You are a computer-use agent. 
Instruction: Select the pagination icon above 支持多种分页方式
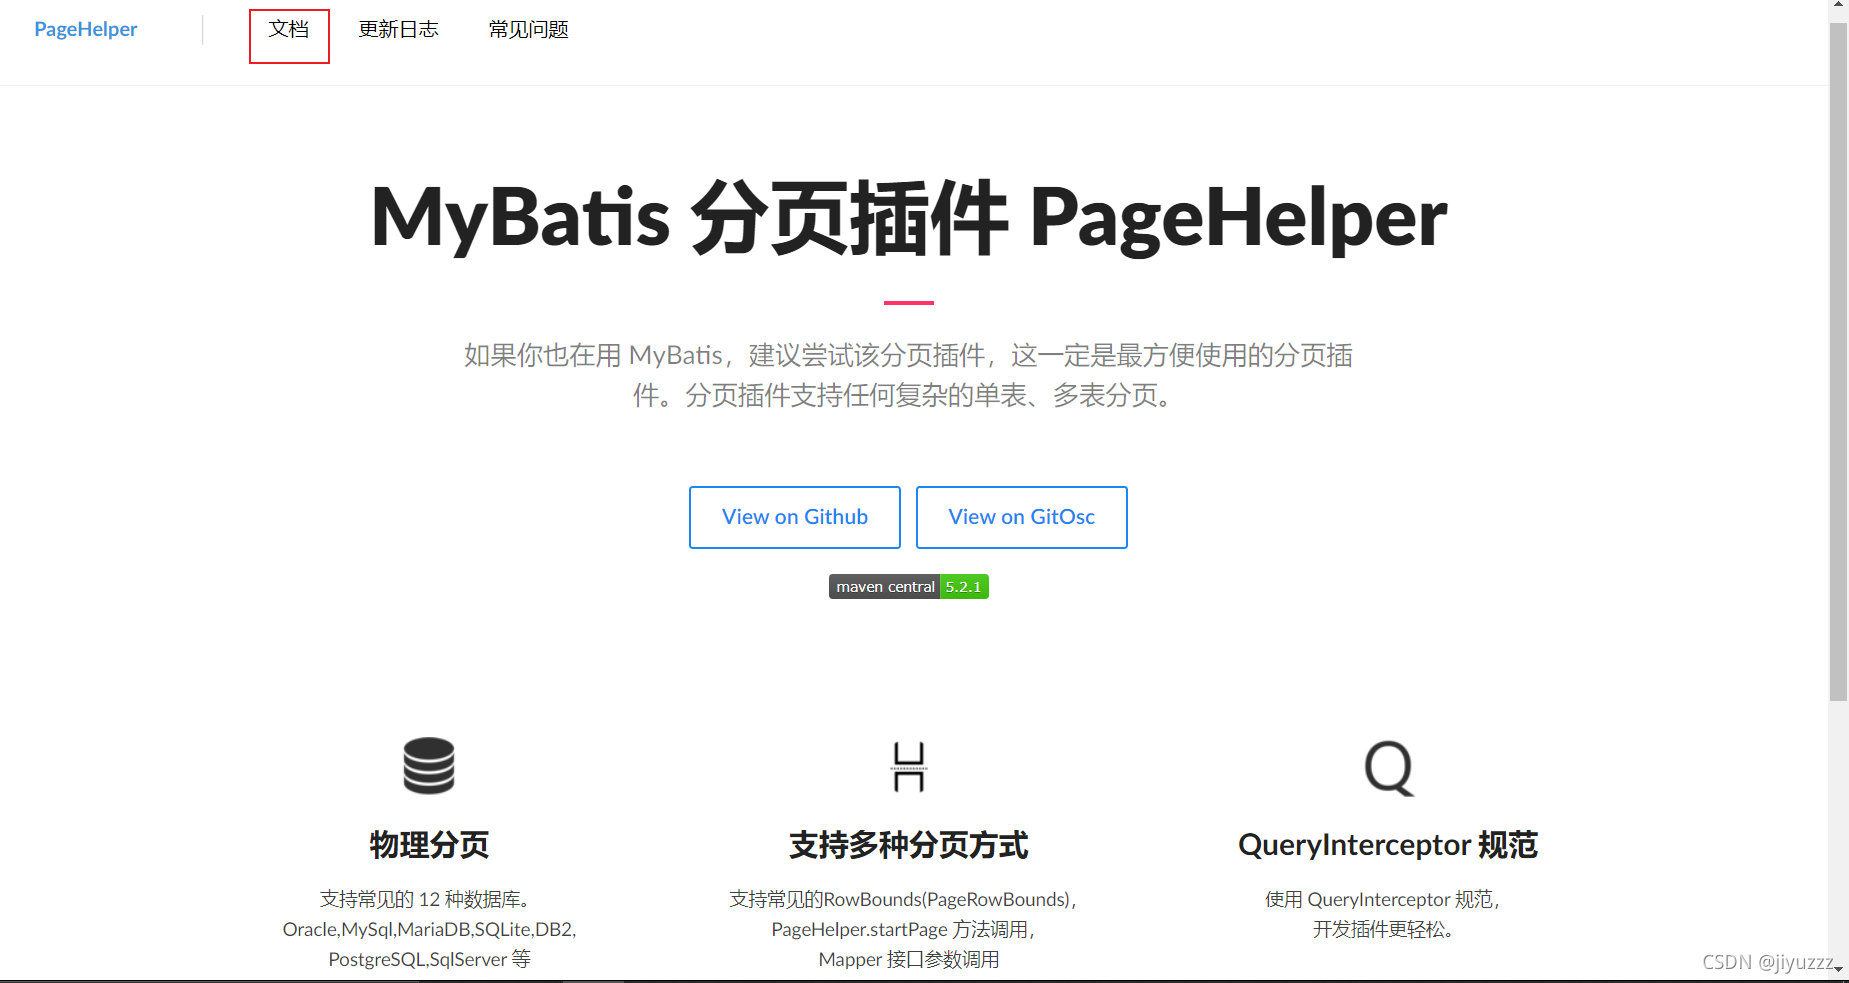click(x=908, y=767)
